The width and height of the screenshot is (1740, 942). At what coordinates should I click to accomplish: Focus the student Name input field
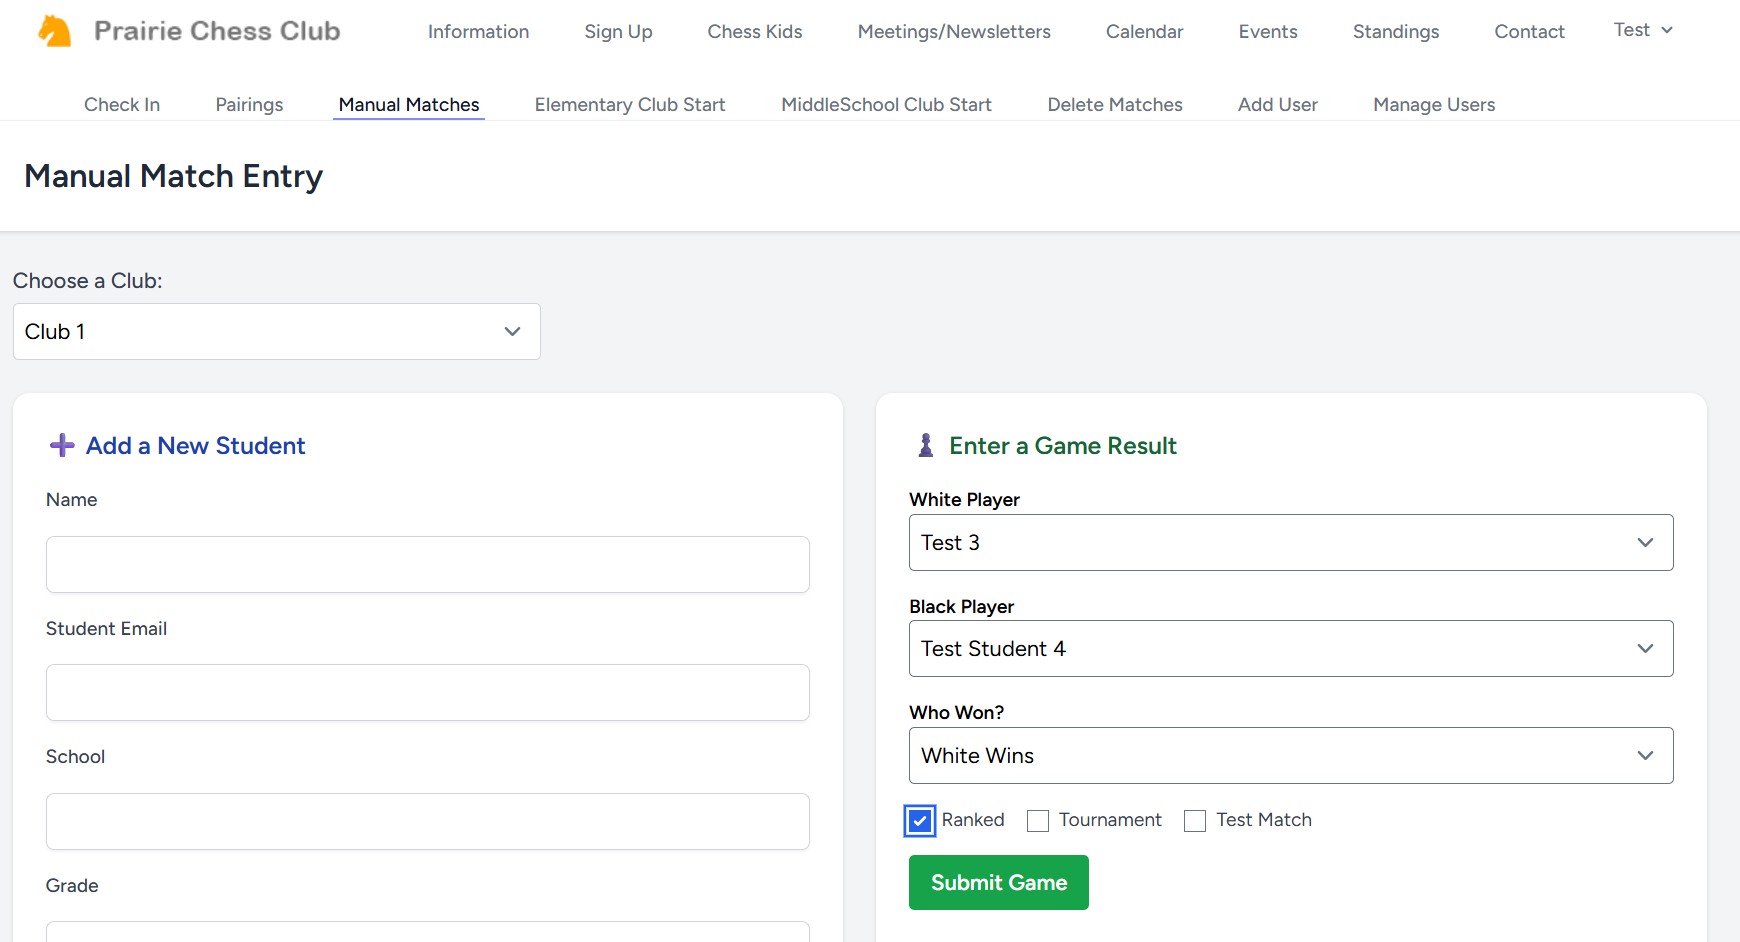coord(427,565)
